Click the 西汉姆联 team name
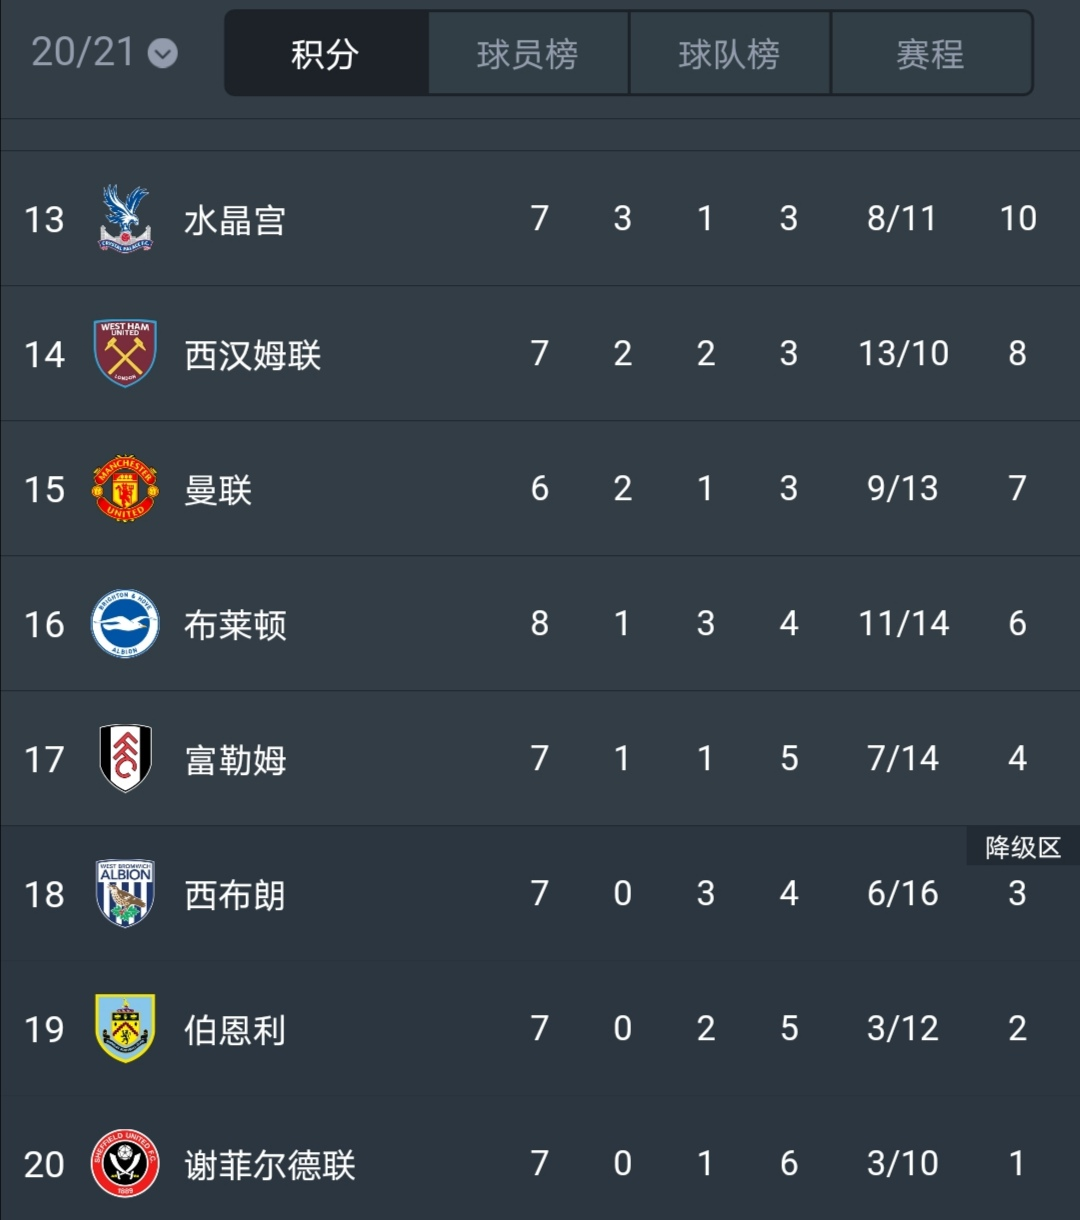Image resolution: width=1080 pixels, height=1220 pixels. click(x=253, y=355)
